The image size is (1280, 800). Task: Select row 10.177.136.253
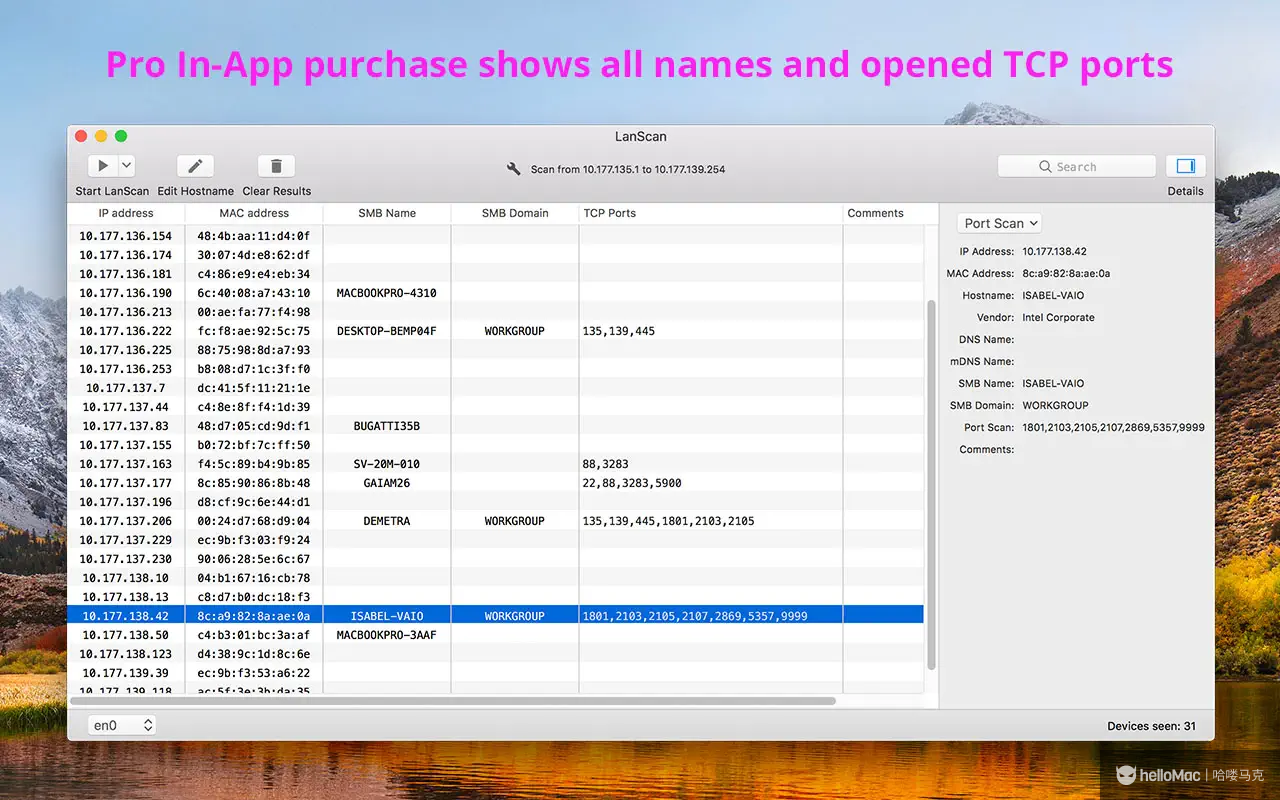coord(496,369)
